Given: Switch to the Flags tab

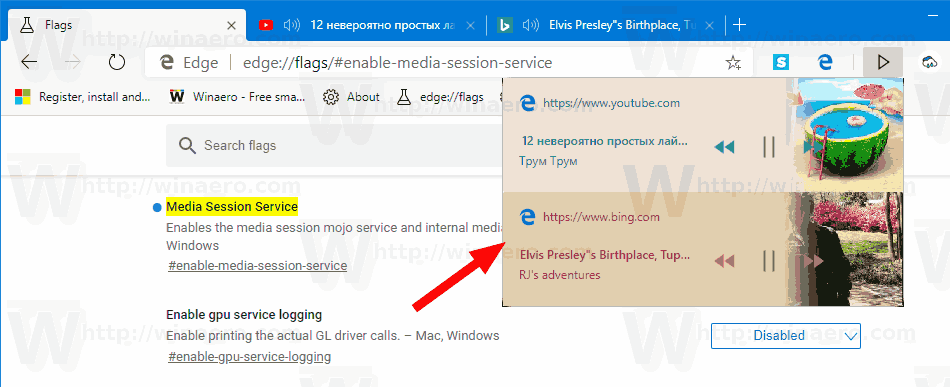Looking at the screenshot, I should (x=127, y=25).
